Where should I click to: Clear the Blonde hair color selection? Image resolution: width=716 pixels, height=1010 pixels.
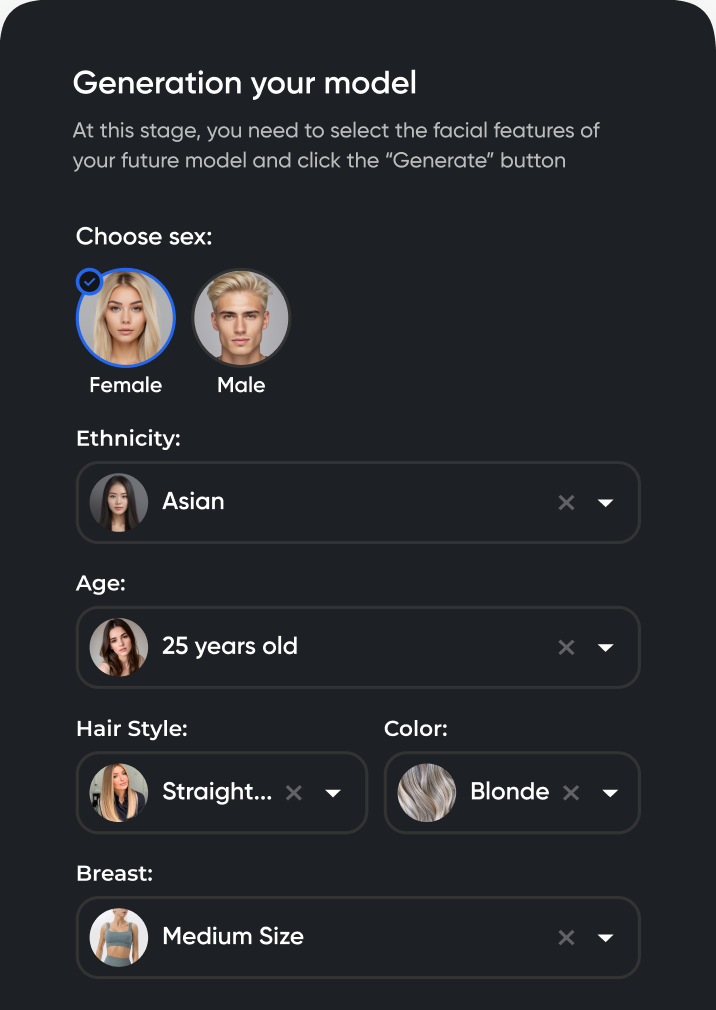(571, 792)
